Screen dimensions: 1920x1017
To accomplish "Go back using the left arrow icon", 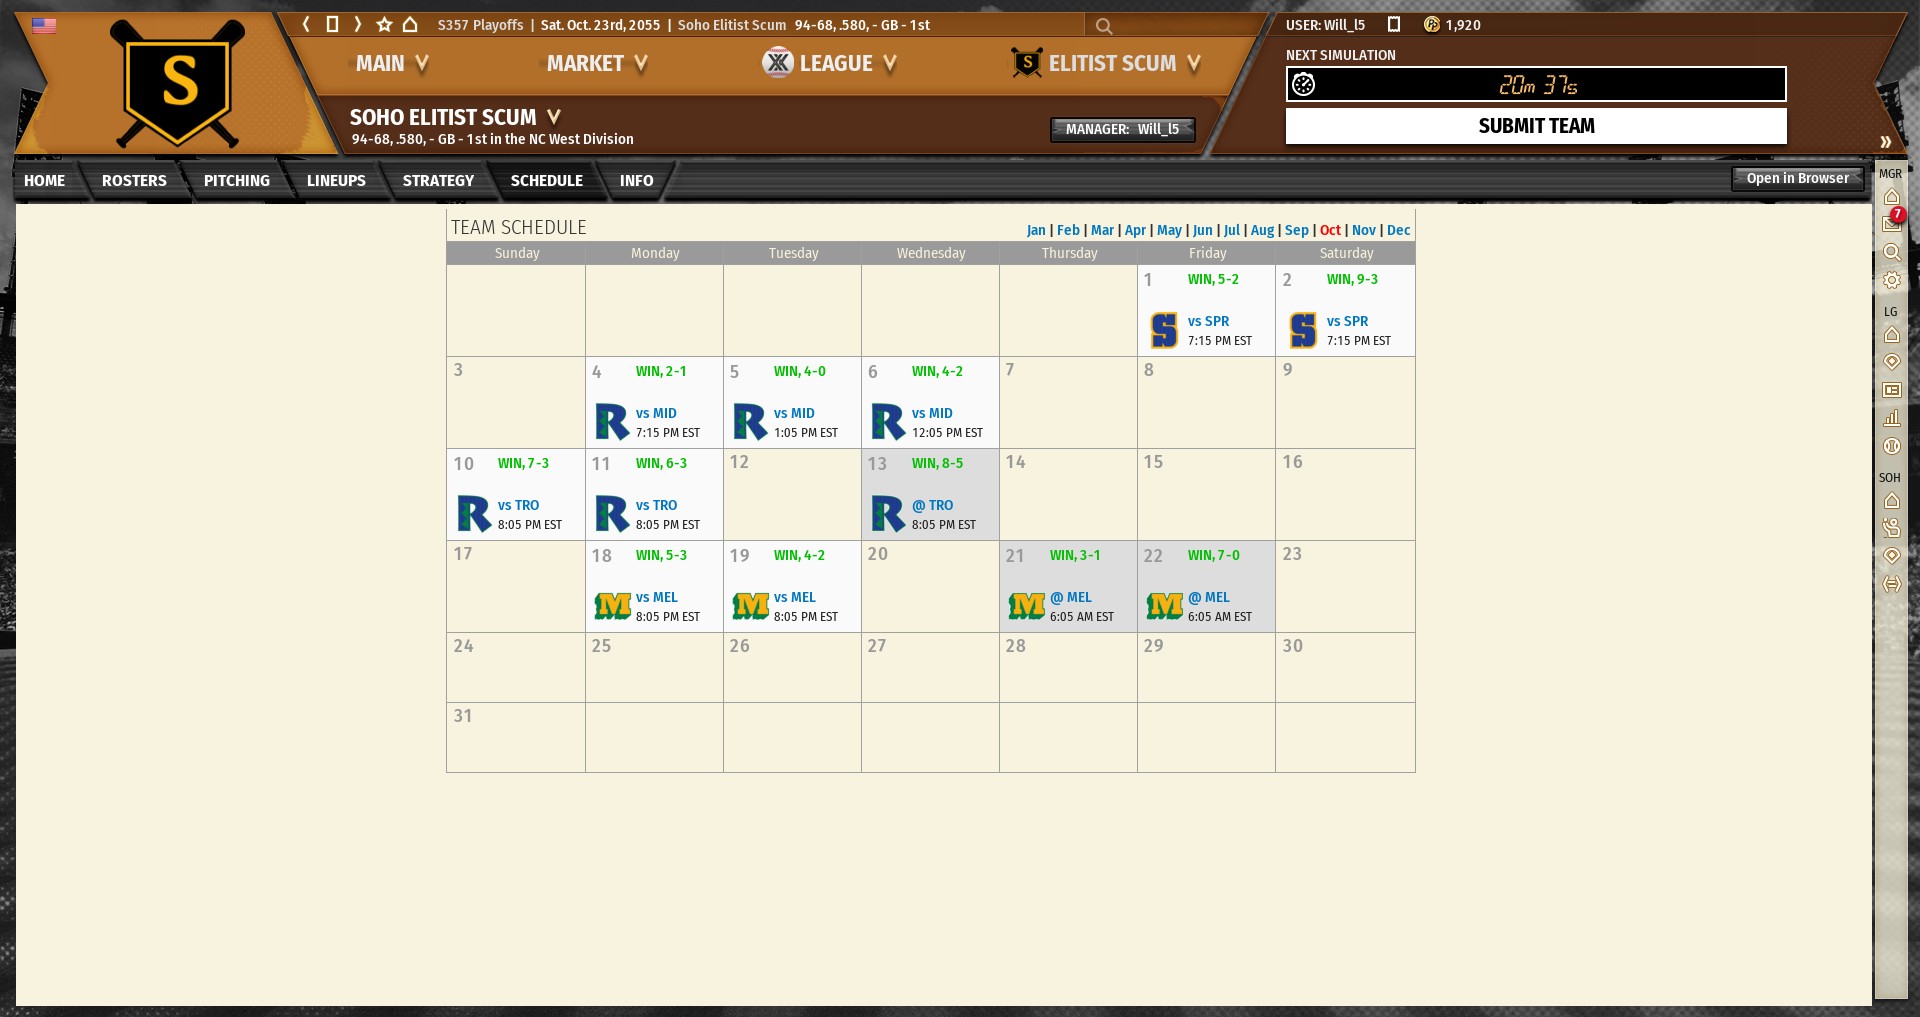I will pyautogui.click(x=307, y=24).
